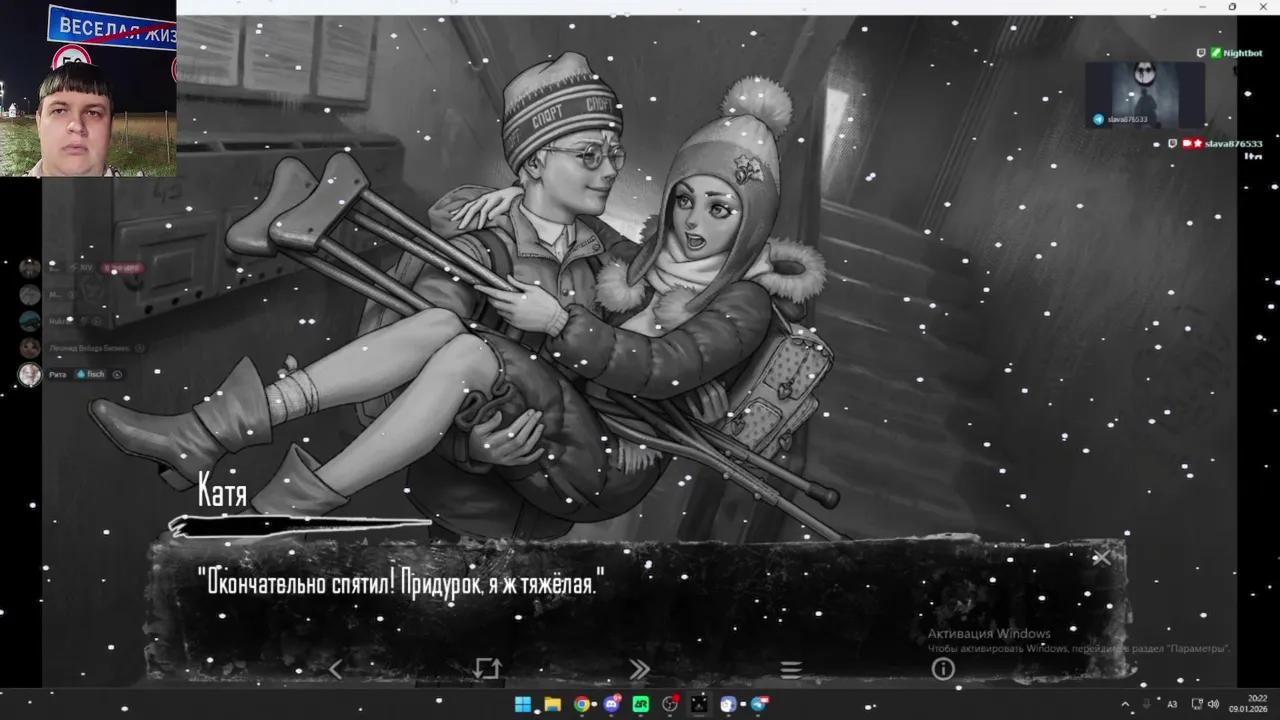Open the Windows Start menu
This screenshot has height=720, width=1280.
[x=523, y=704]
